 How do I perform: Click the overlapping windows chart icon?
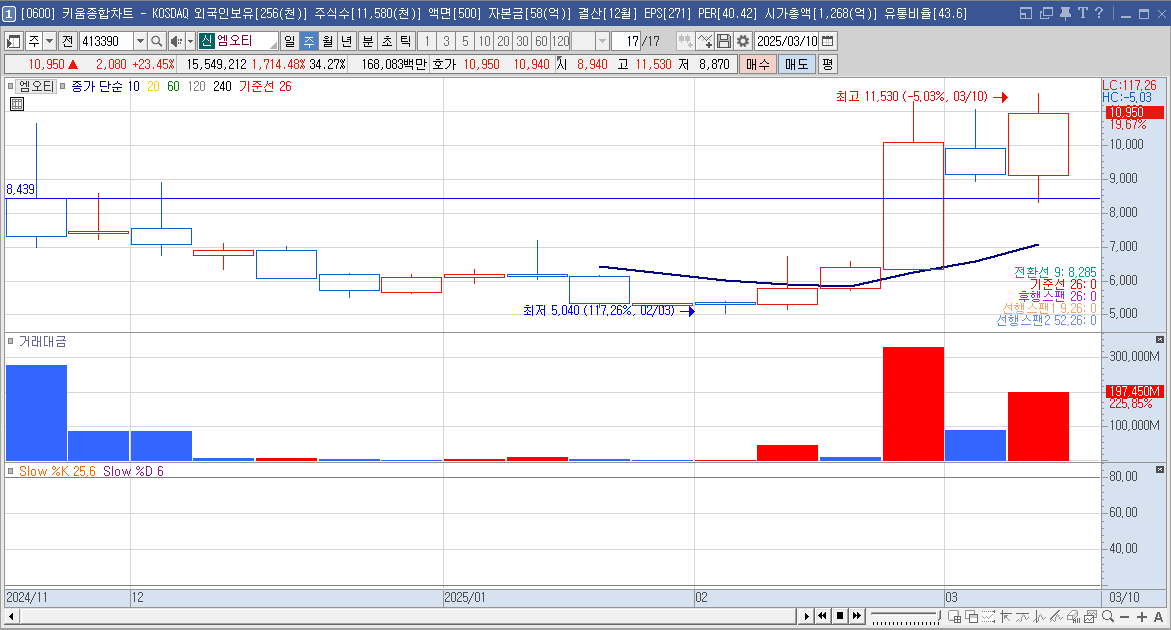[972, 617]
